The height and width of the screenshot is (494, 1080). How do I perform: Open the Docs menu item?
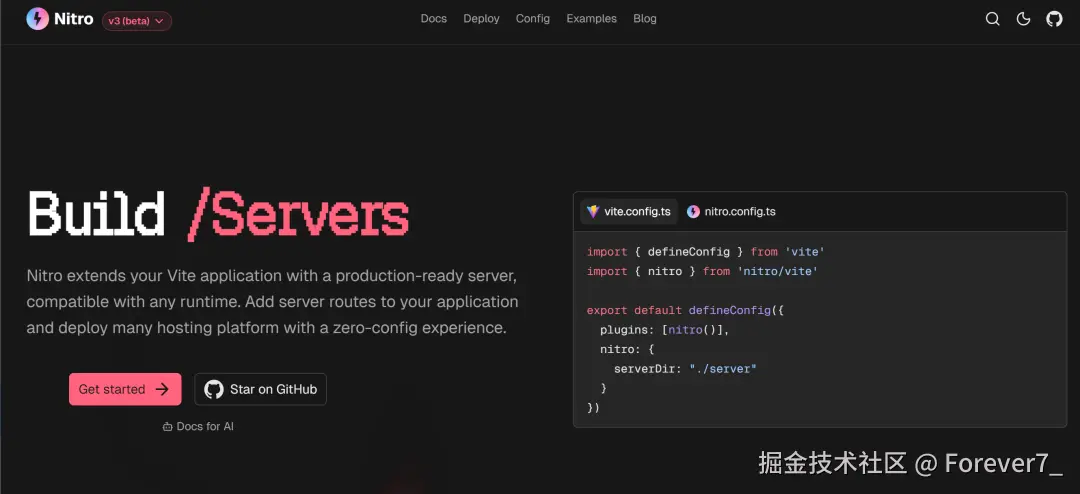[x=434, y=19]
